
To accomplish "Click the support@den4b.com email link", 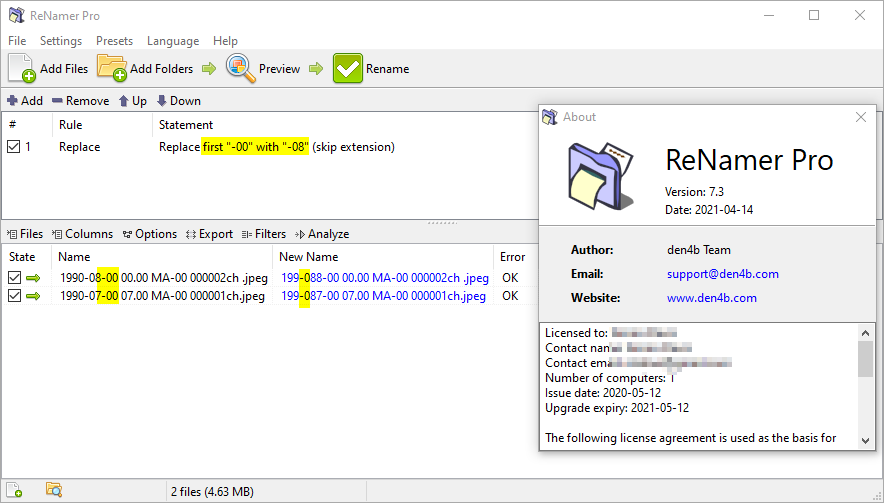I will tap(723, 274).
